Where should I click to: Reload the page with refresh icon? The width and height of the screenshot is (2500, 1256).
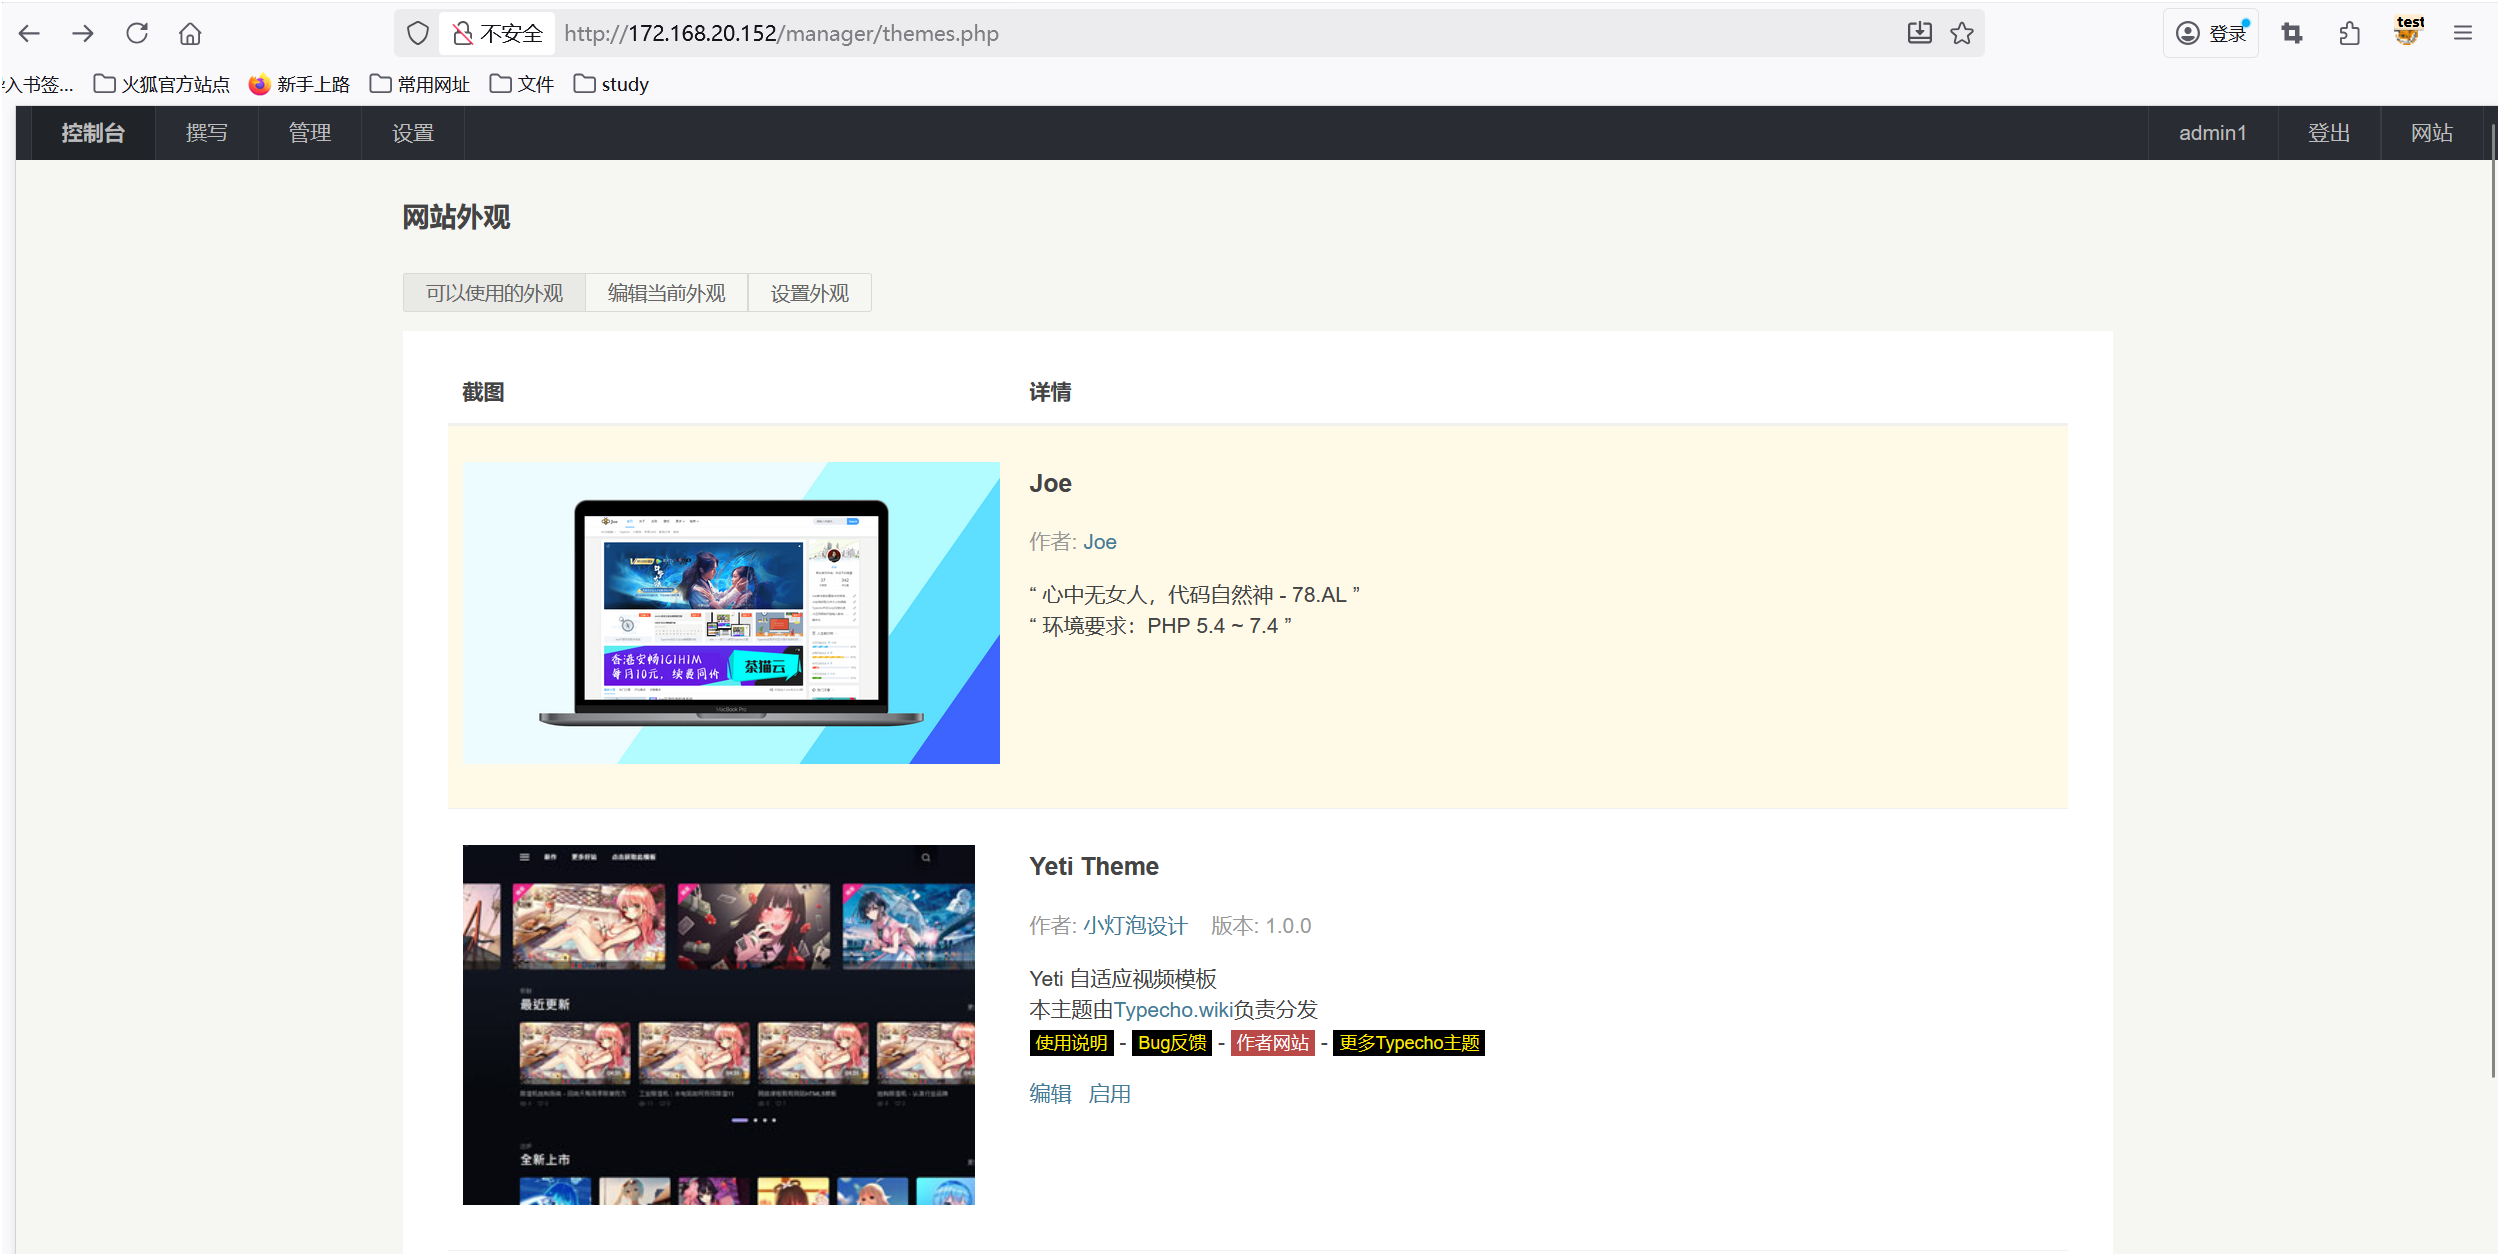[x=137, y=33]
